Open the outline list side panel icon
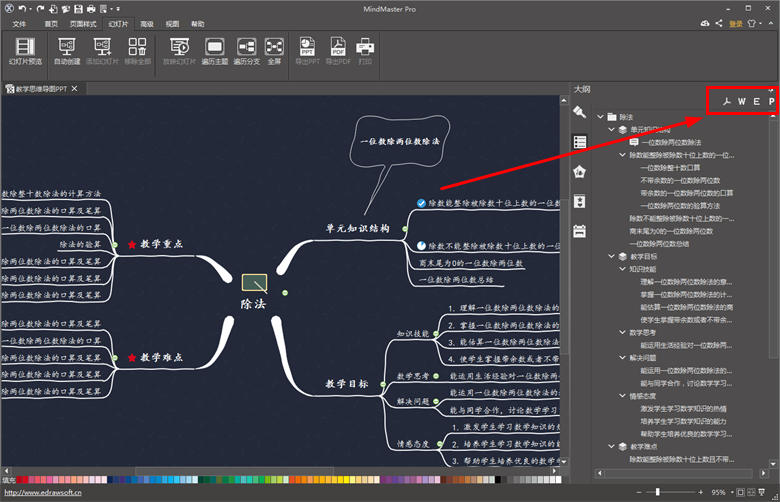The width and height of the screenshot is (780, 502). click(580, 142)
